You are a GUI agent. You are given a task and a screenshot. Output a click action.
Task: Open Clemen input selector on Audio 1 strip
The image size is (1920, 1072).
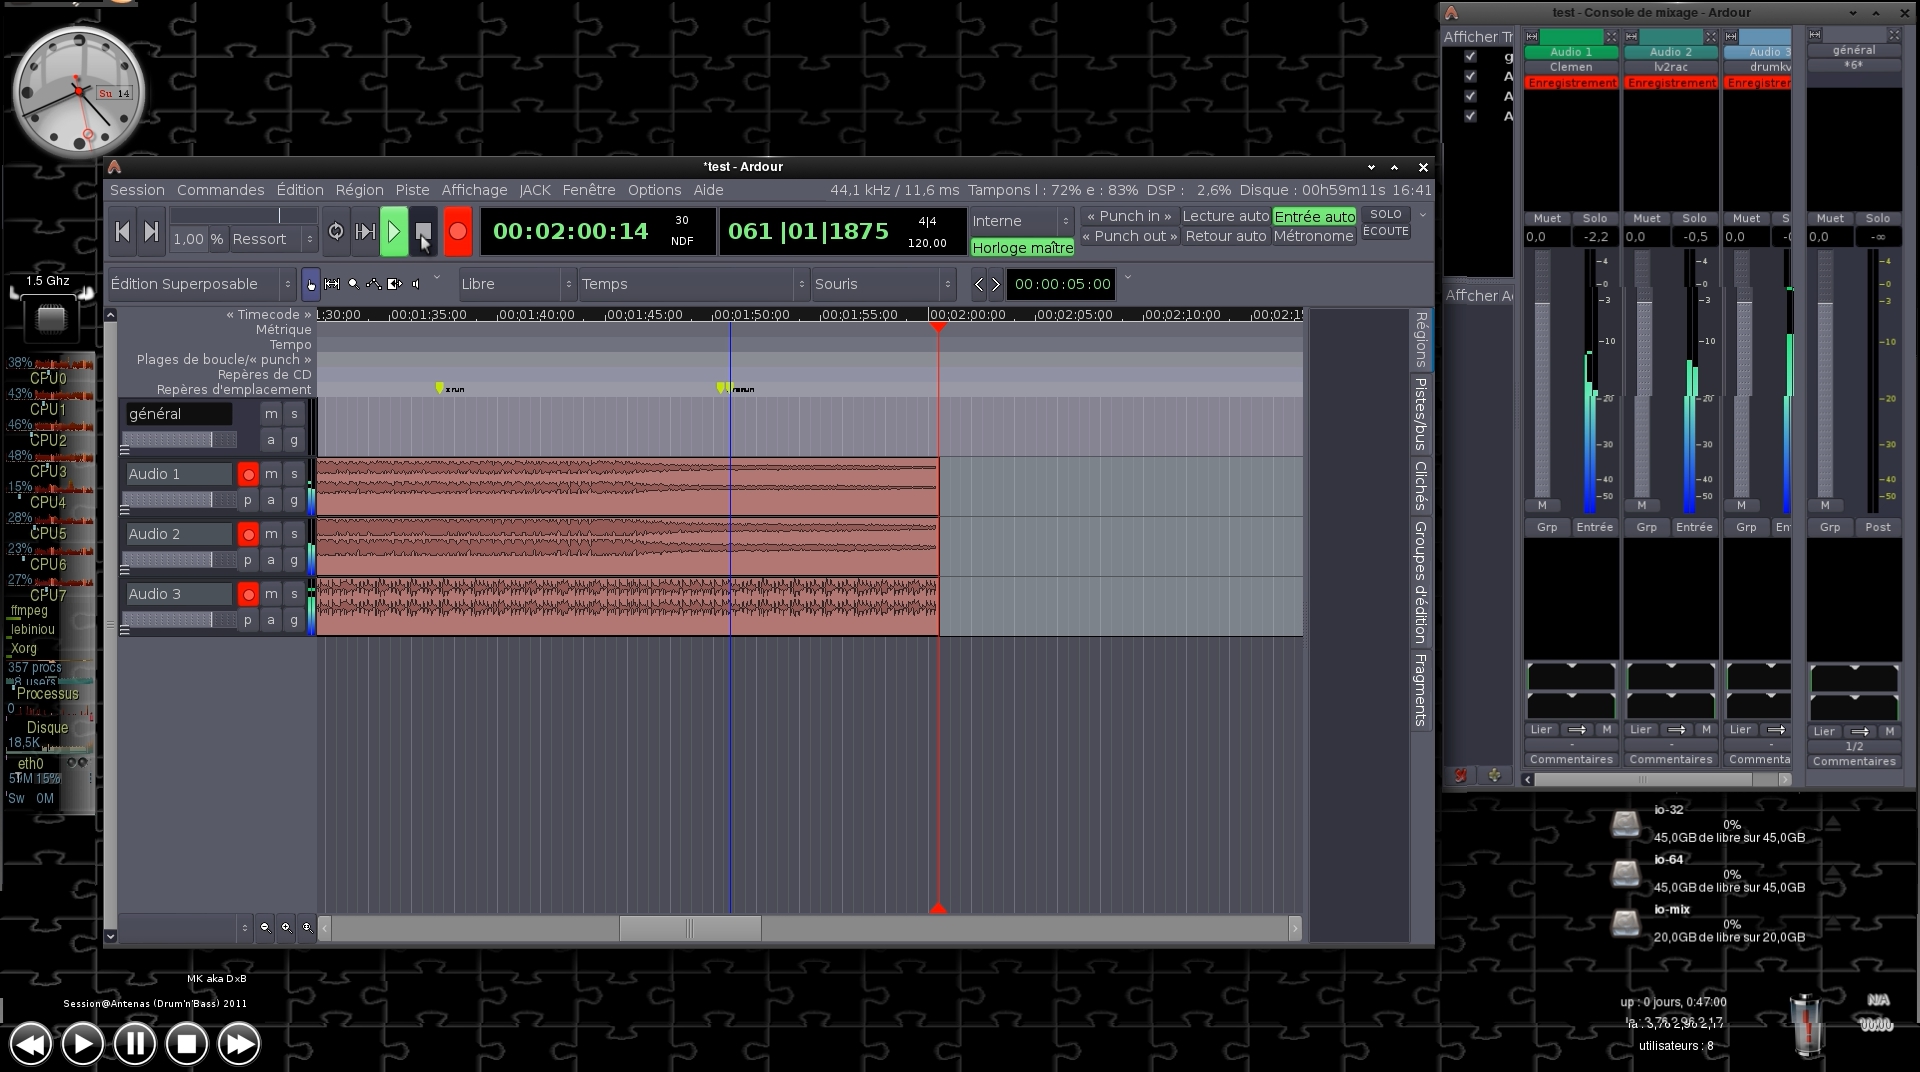(1571, 67)
